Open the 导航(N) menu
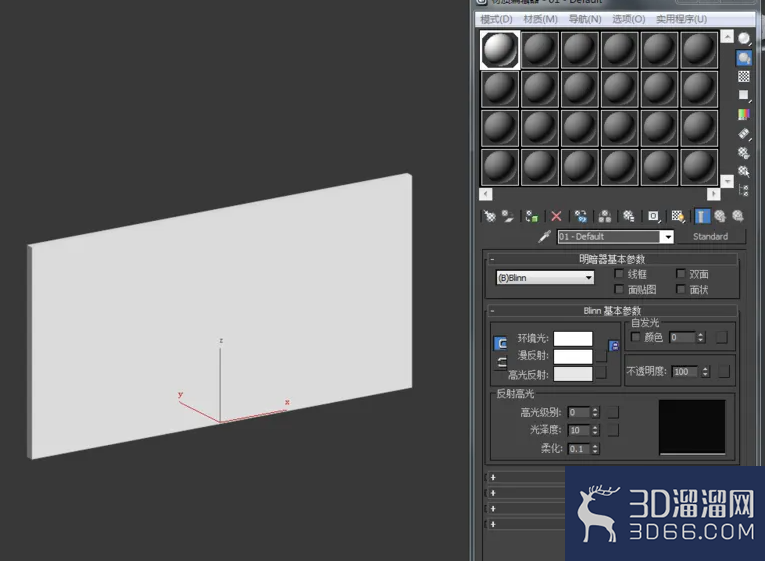The height and width of the screenshot is (561, 765). [x=584, y=19]
